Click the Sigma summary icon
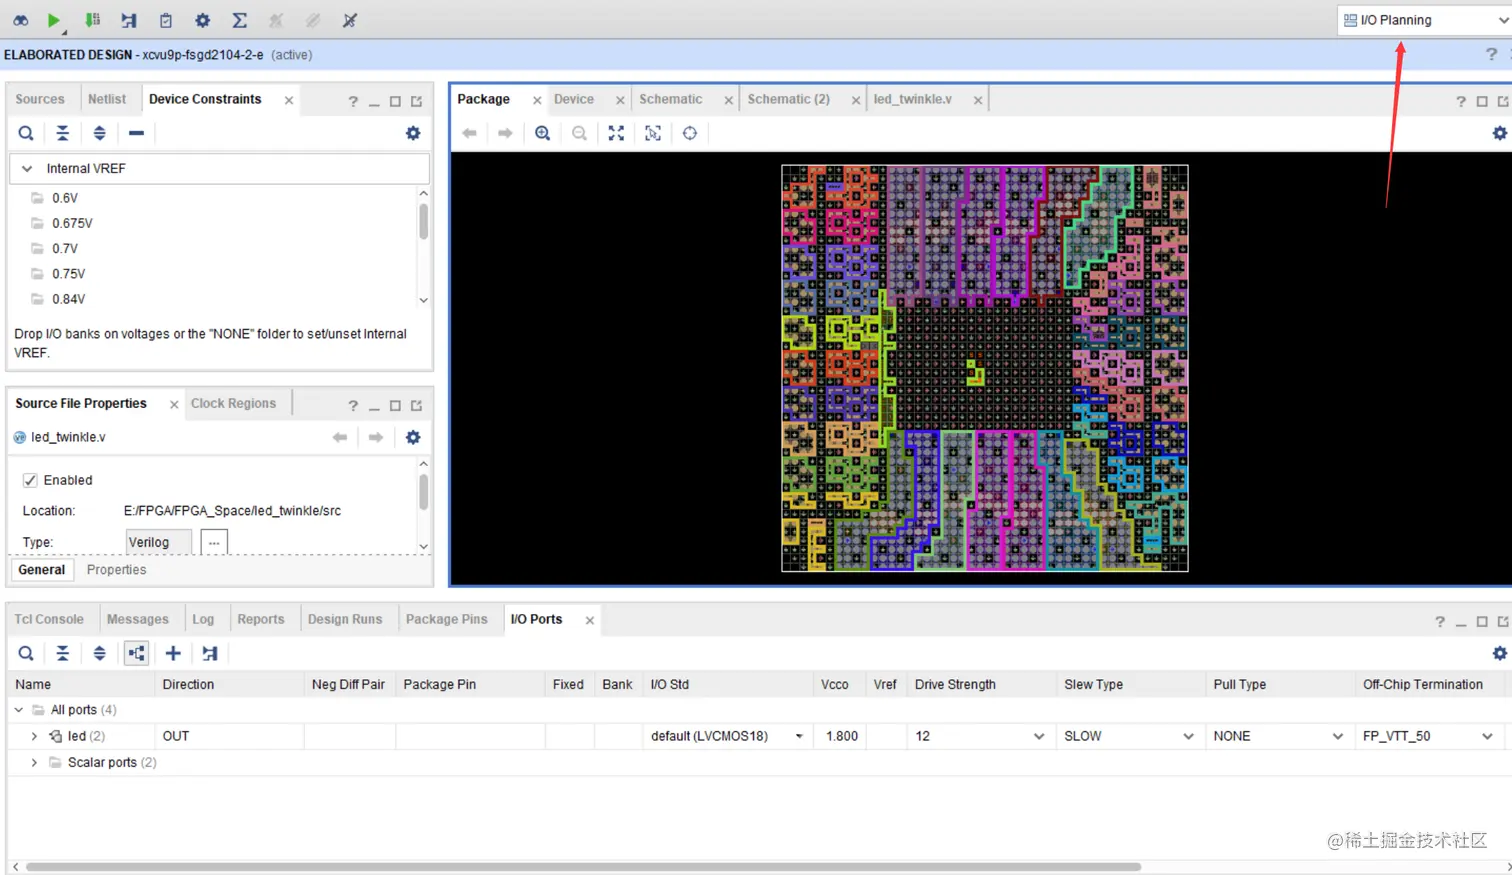The height and width of the screenshot is (875, 1512). click(240, 20)
